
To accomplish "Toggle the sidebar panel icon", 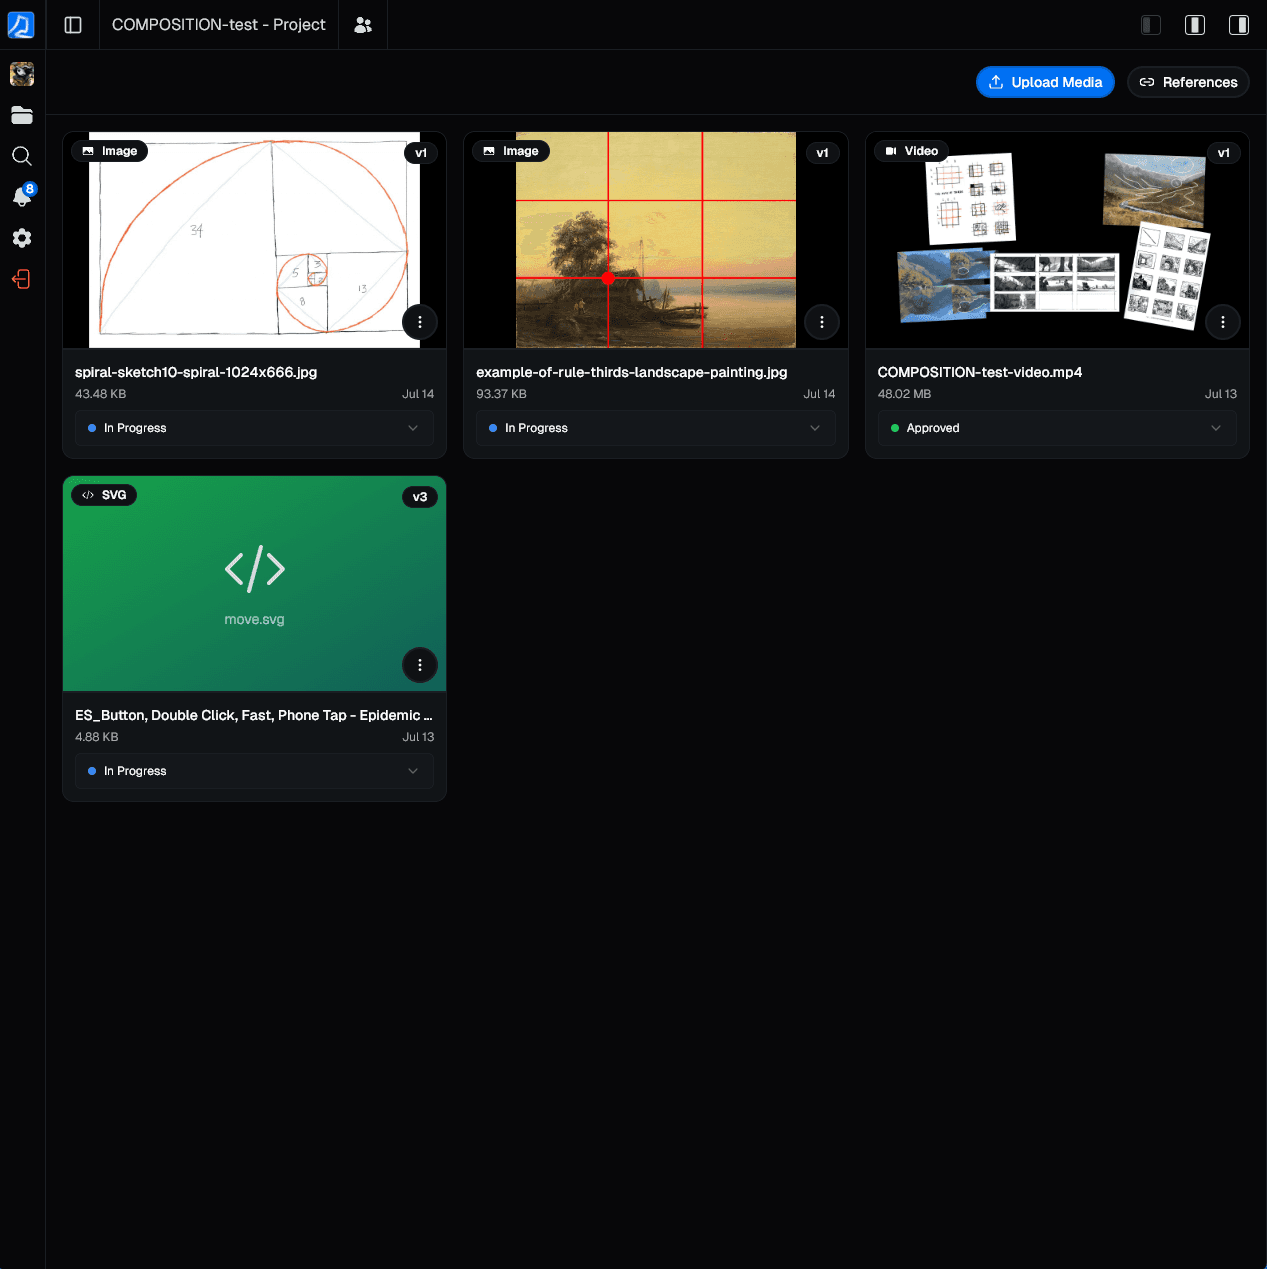I will pos(73,25).
